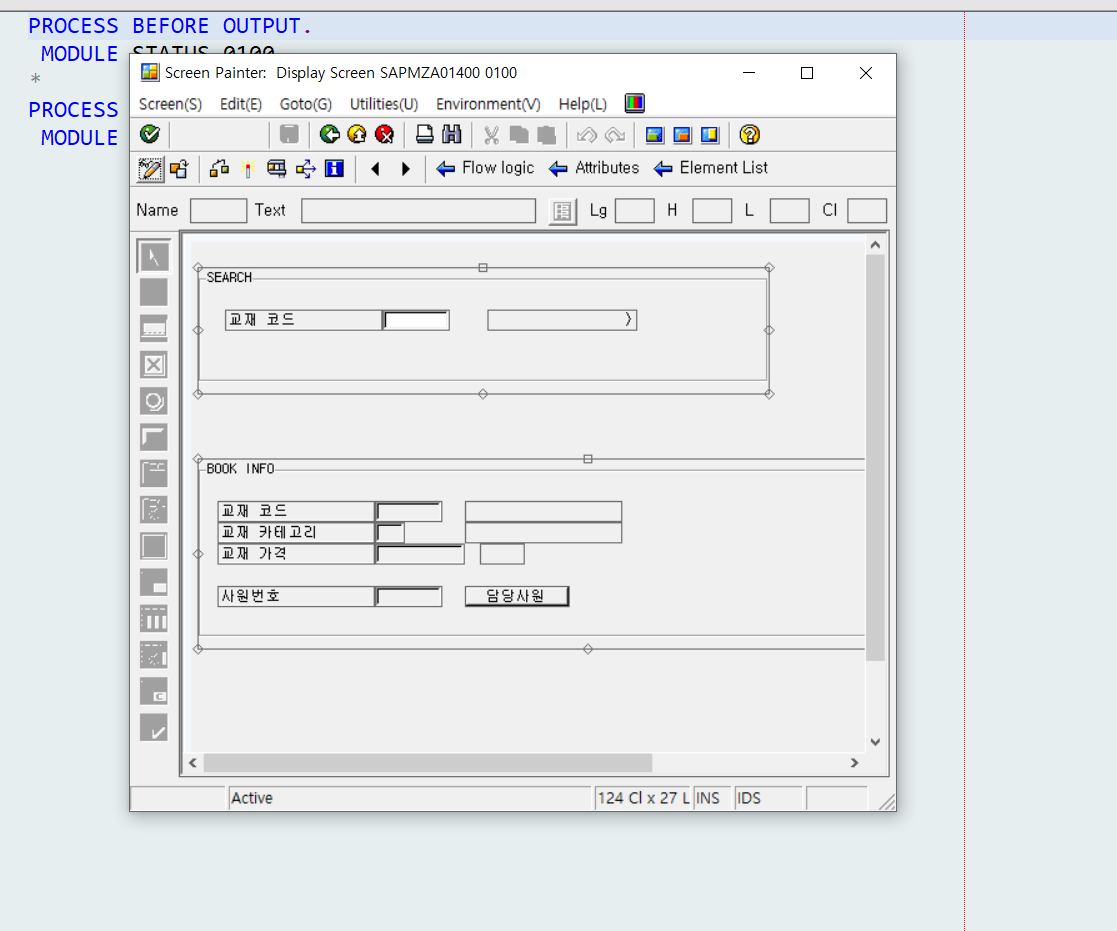The width and height of the screenshot is (1117, 931).
Task: Click the 담당사원 pushbutton on canvas
Action: (516, 596)
